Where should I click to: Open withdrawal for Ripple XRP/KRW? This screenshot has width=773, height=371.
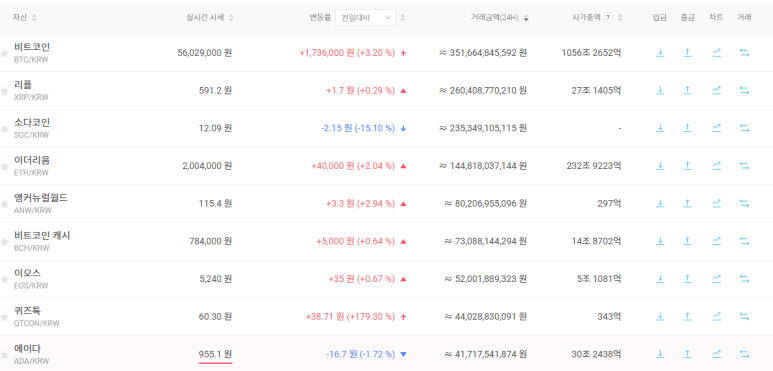tap(688, 90)
